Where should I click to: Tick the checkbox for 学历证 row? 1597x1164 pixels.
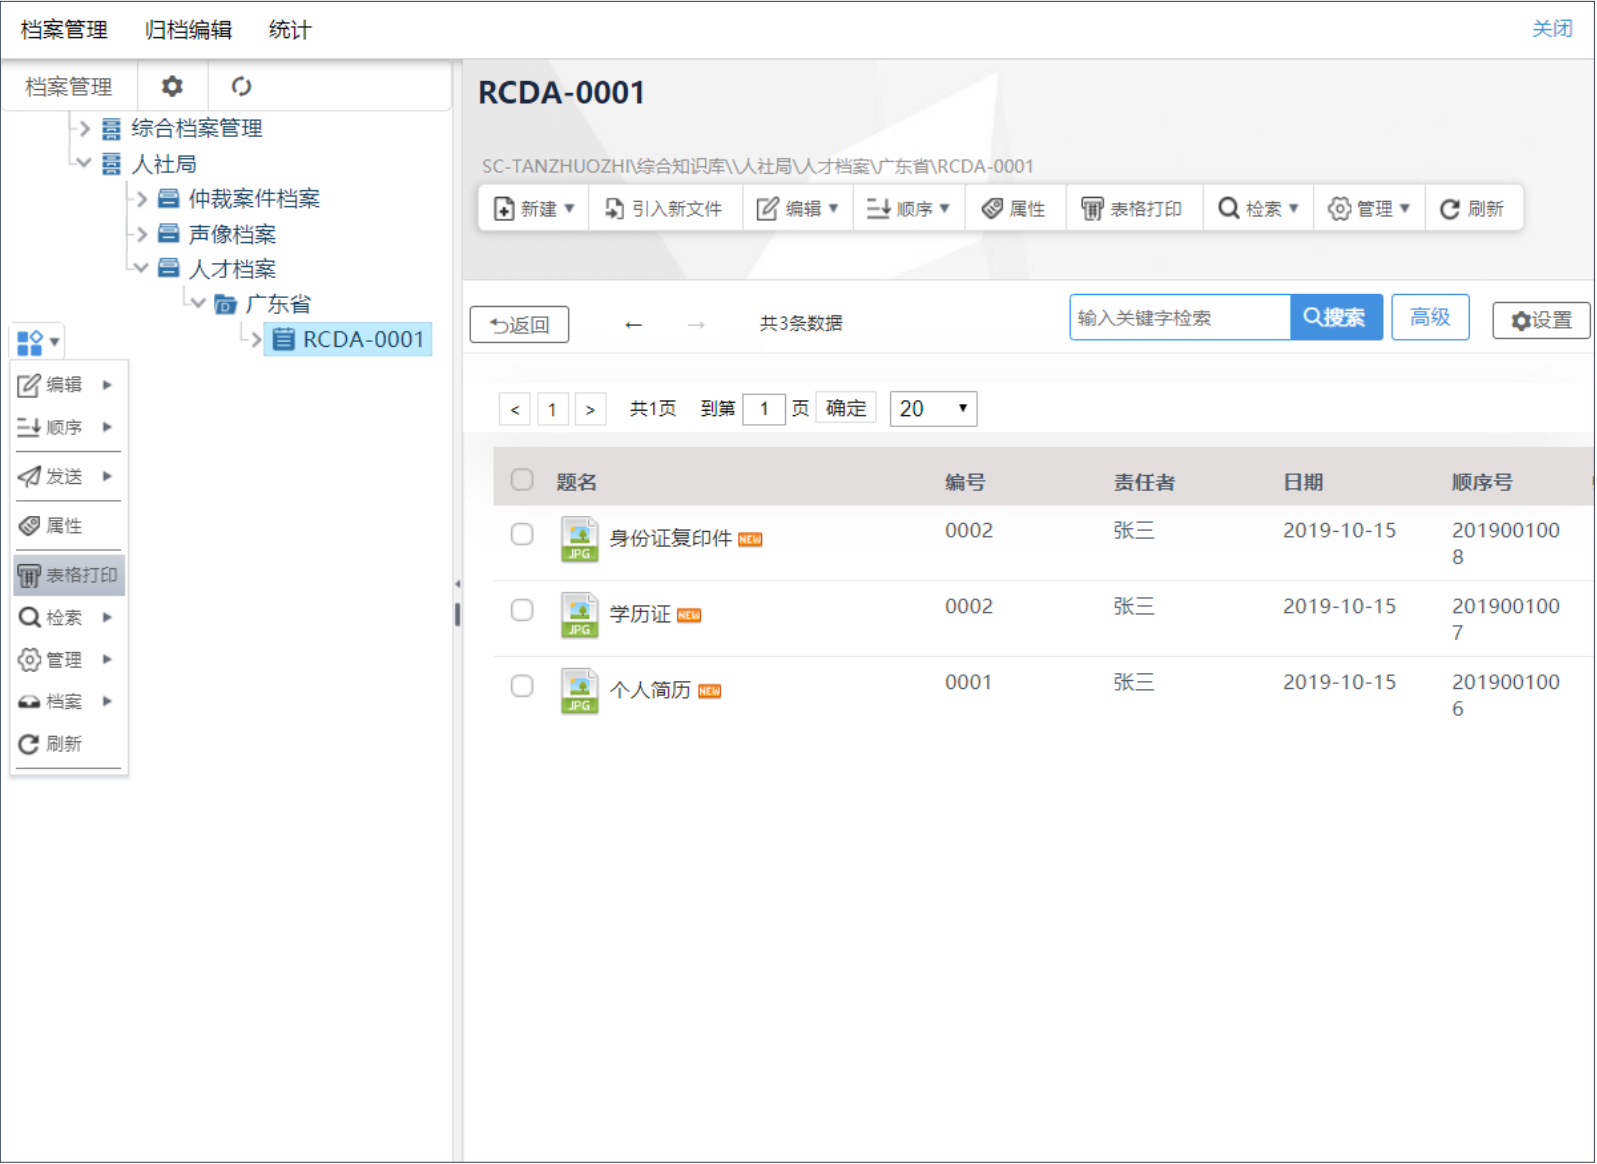522,610
